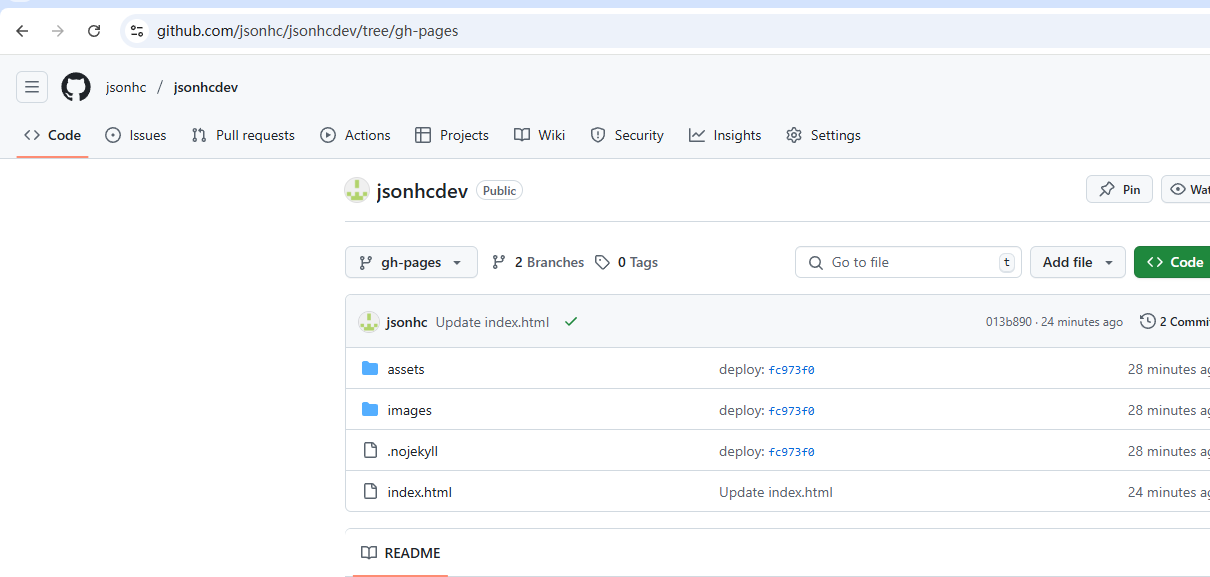Open site information icon in address bar
Image resolution: width=1210 pixels, height=577 pixels.
click(x=137, y=31)
